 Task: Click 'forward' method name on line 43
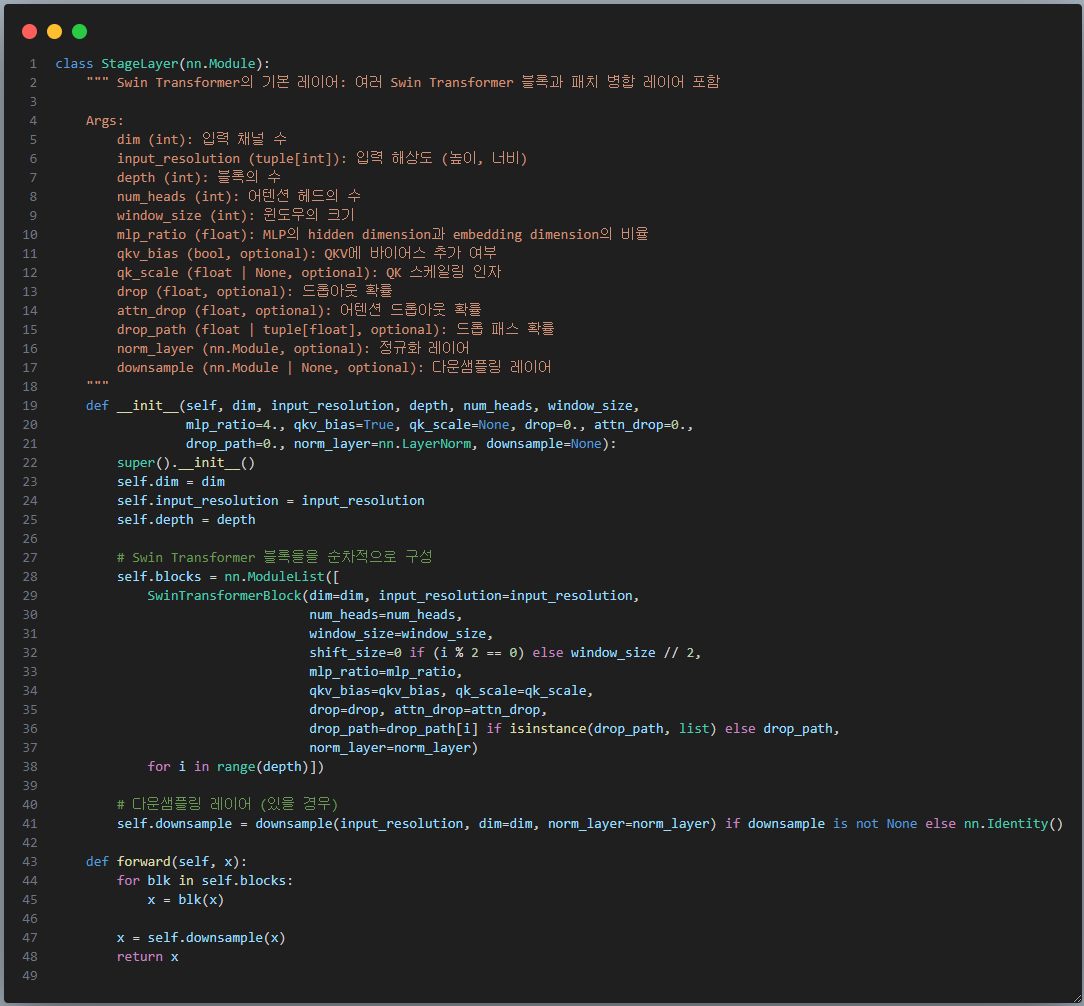[x=144, y=862]
